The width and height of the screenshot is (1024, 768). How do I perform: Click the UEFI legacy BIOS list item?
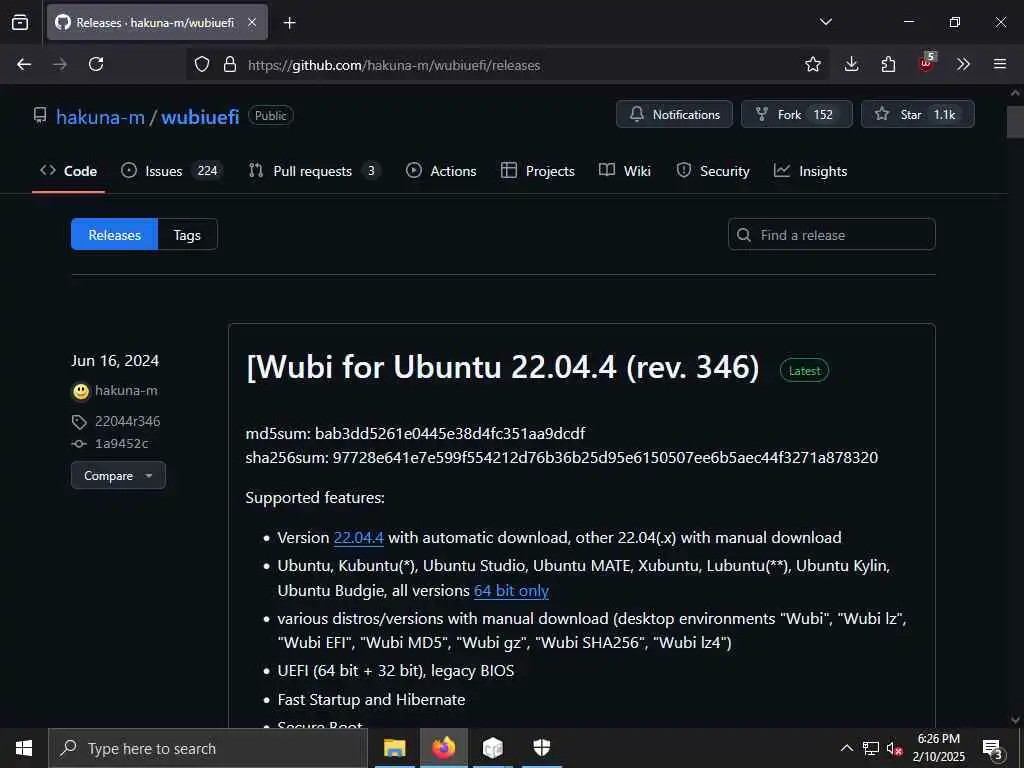pos(396,671)
